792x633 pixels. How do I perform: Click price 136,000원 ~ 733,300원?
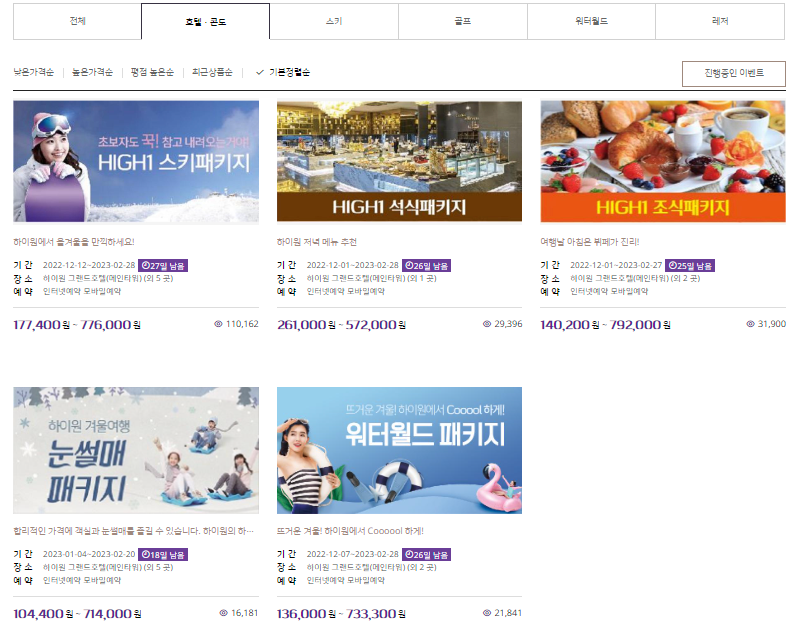pyautogui.click(x=341, y=614)
